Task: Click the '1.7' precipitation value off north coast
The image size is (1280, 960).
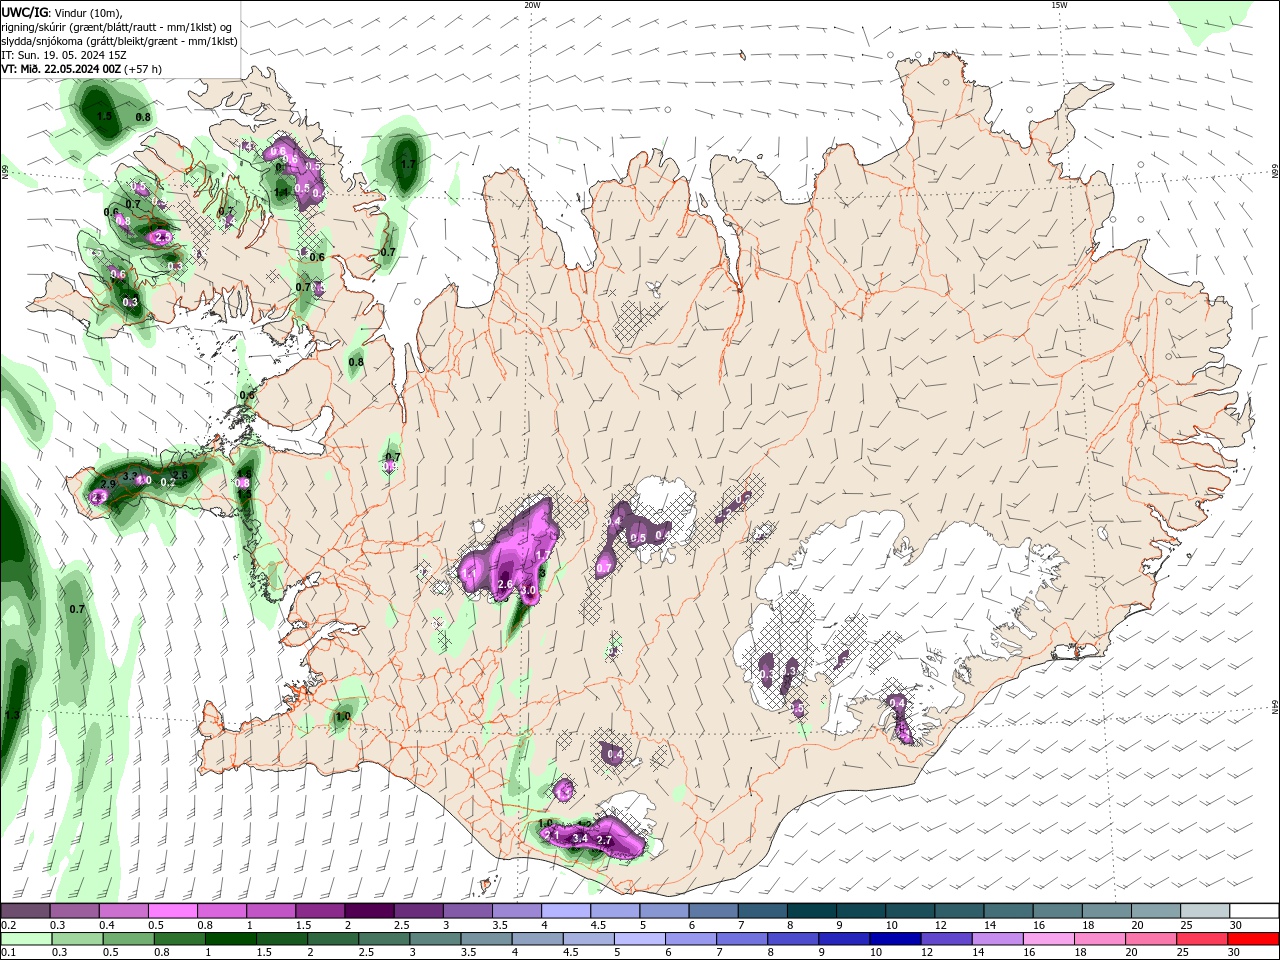Action: click(x=408, y=164)
